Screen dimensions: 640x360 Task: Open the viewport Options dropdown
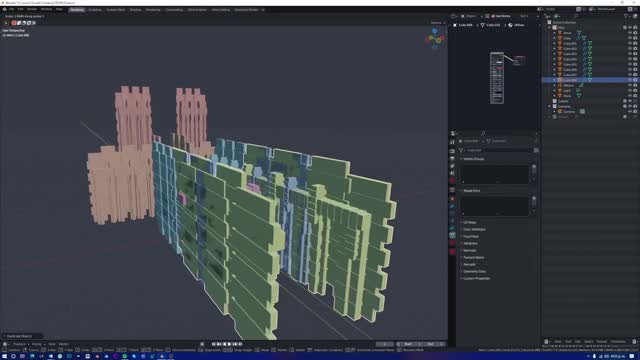[x=437, y=23]
